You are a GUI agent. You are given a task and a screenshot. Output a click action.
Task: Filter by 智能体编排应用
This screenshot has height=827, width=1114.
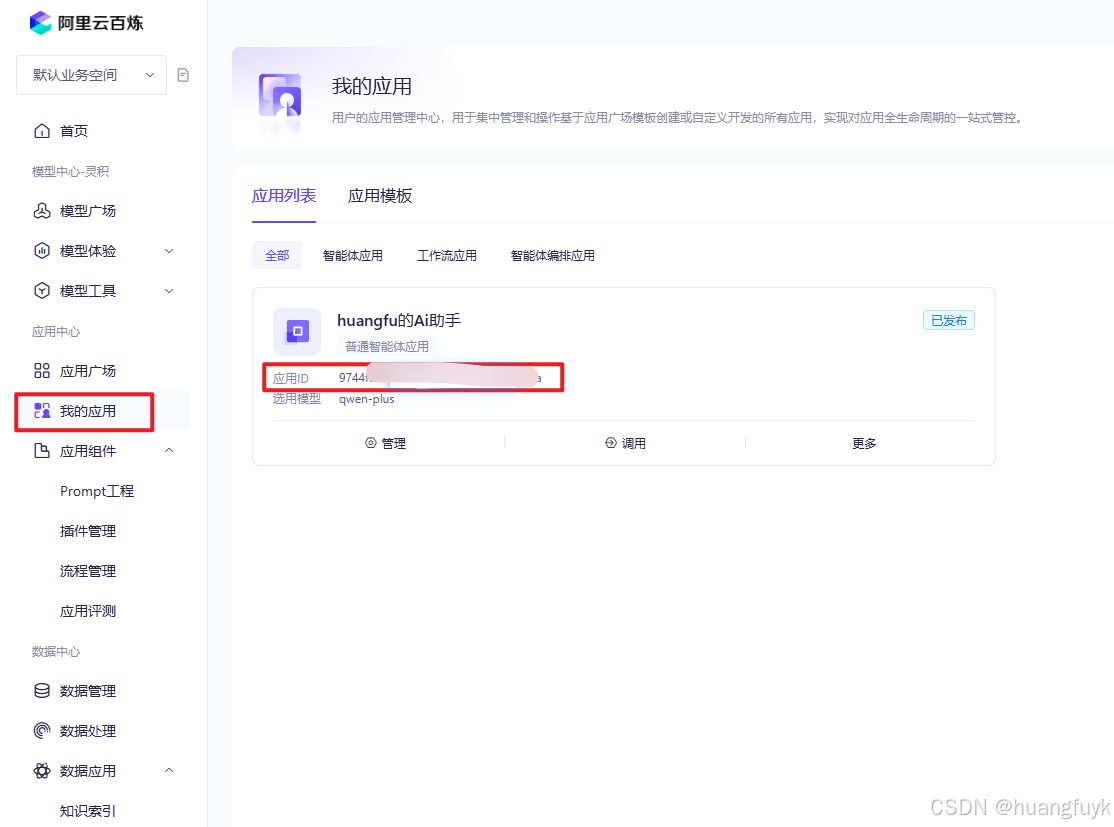pos(553,255)
